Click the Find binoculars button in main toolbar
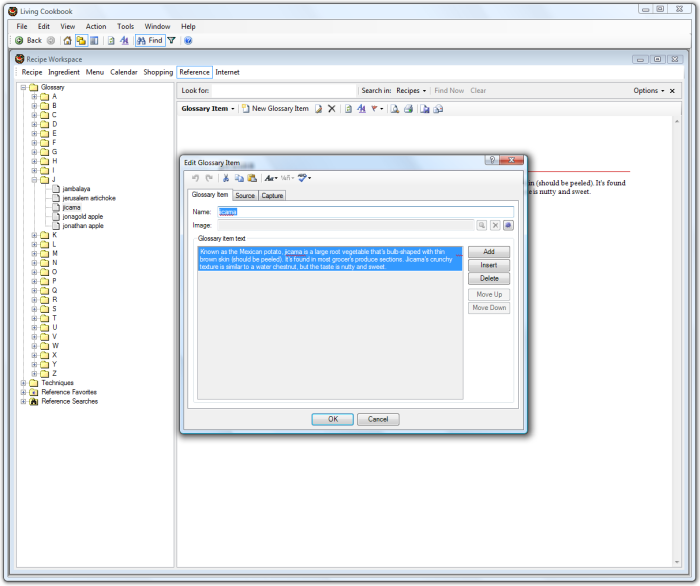Screen dimensions: 700x586 (x=150, y=41)
